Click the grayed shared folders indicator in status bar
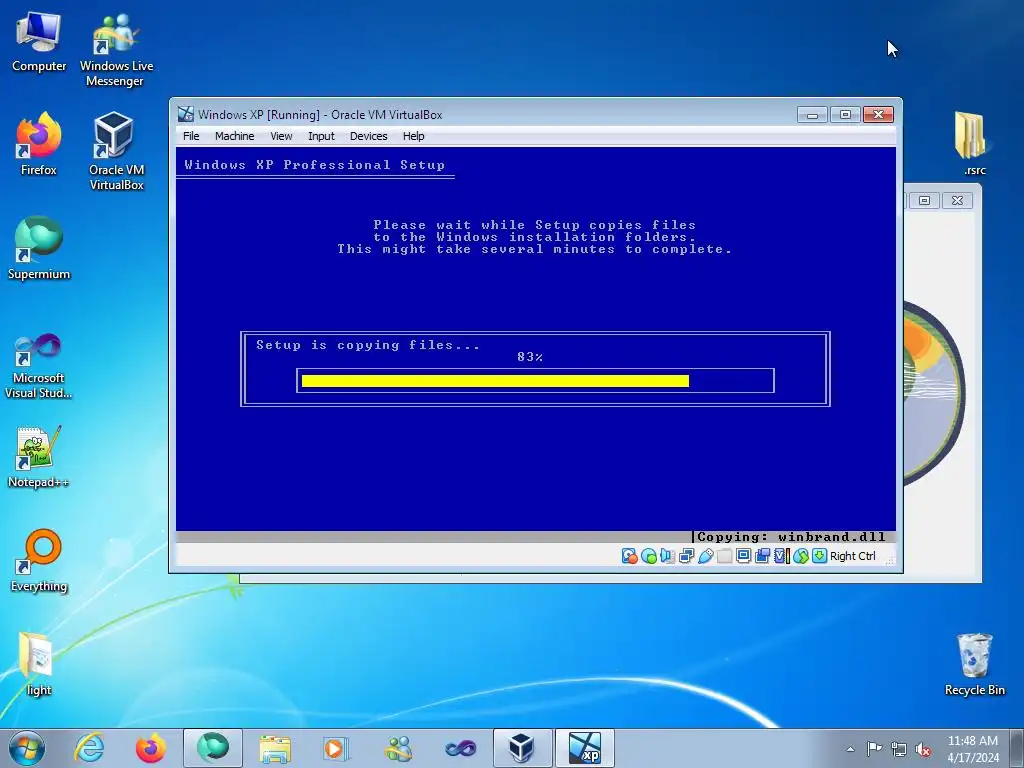Screen dimensions: 1024x768 click(x=724, y=556)
